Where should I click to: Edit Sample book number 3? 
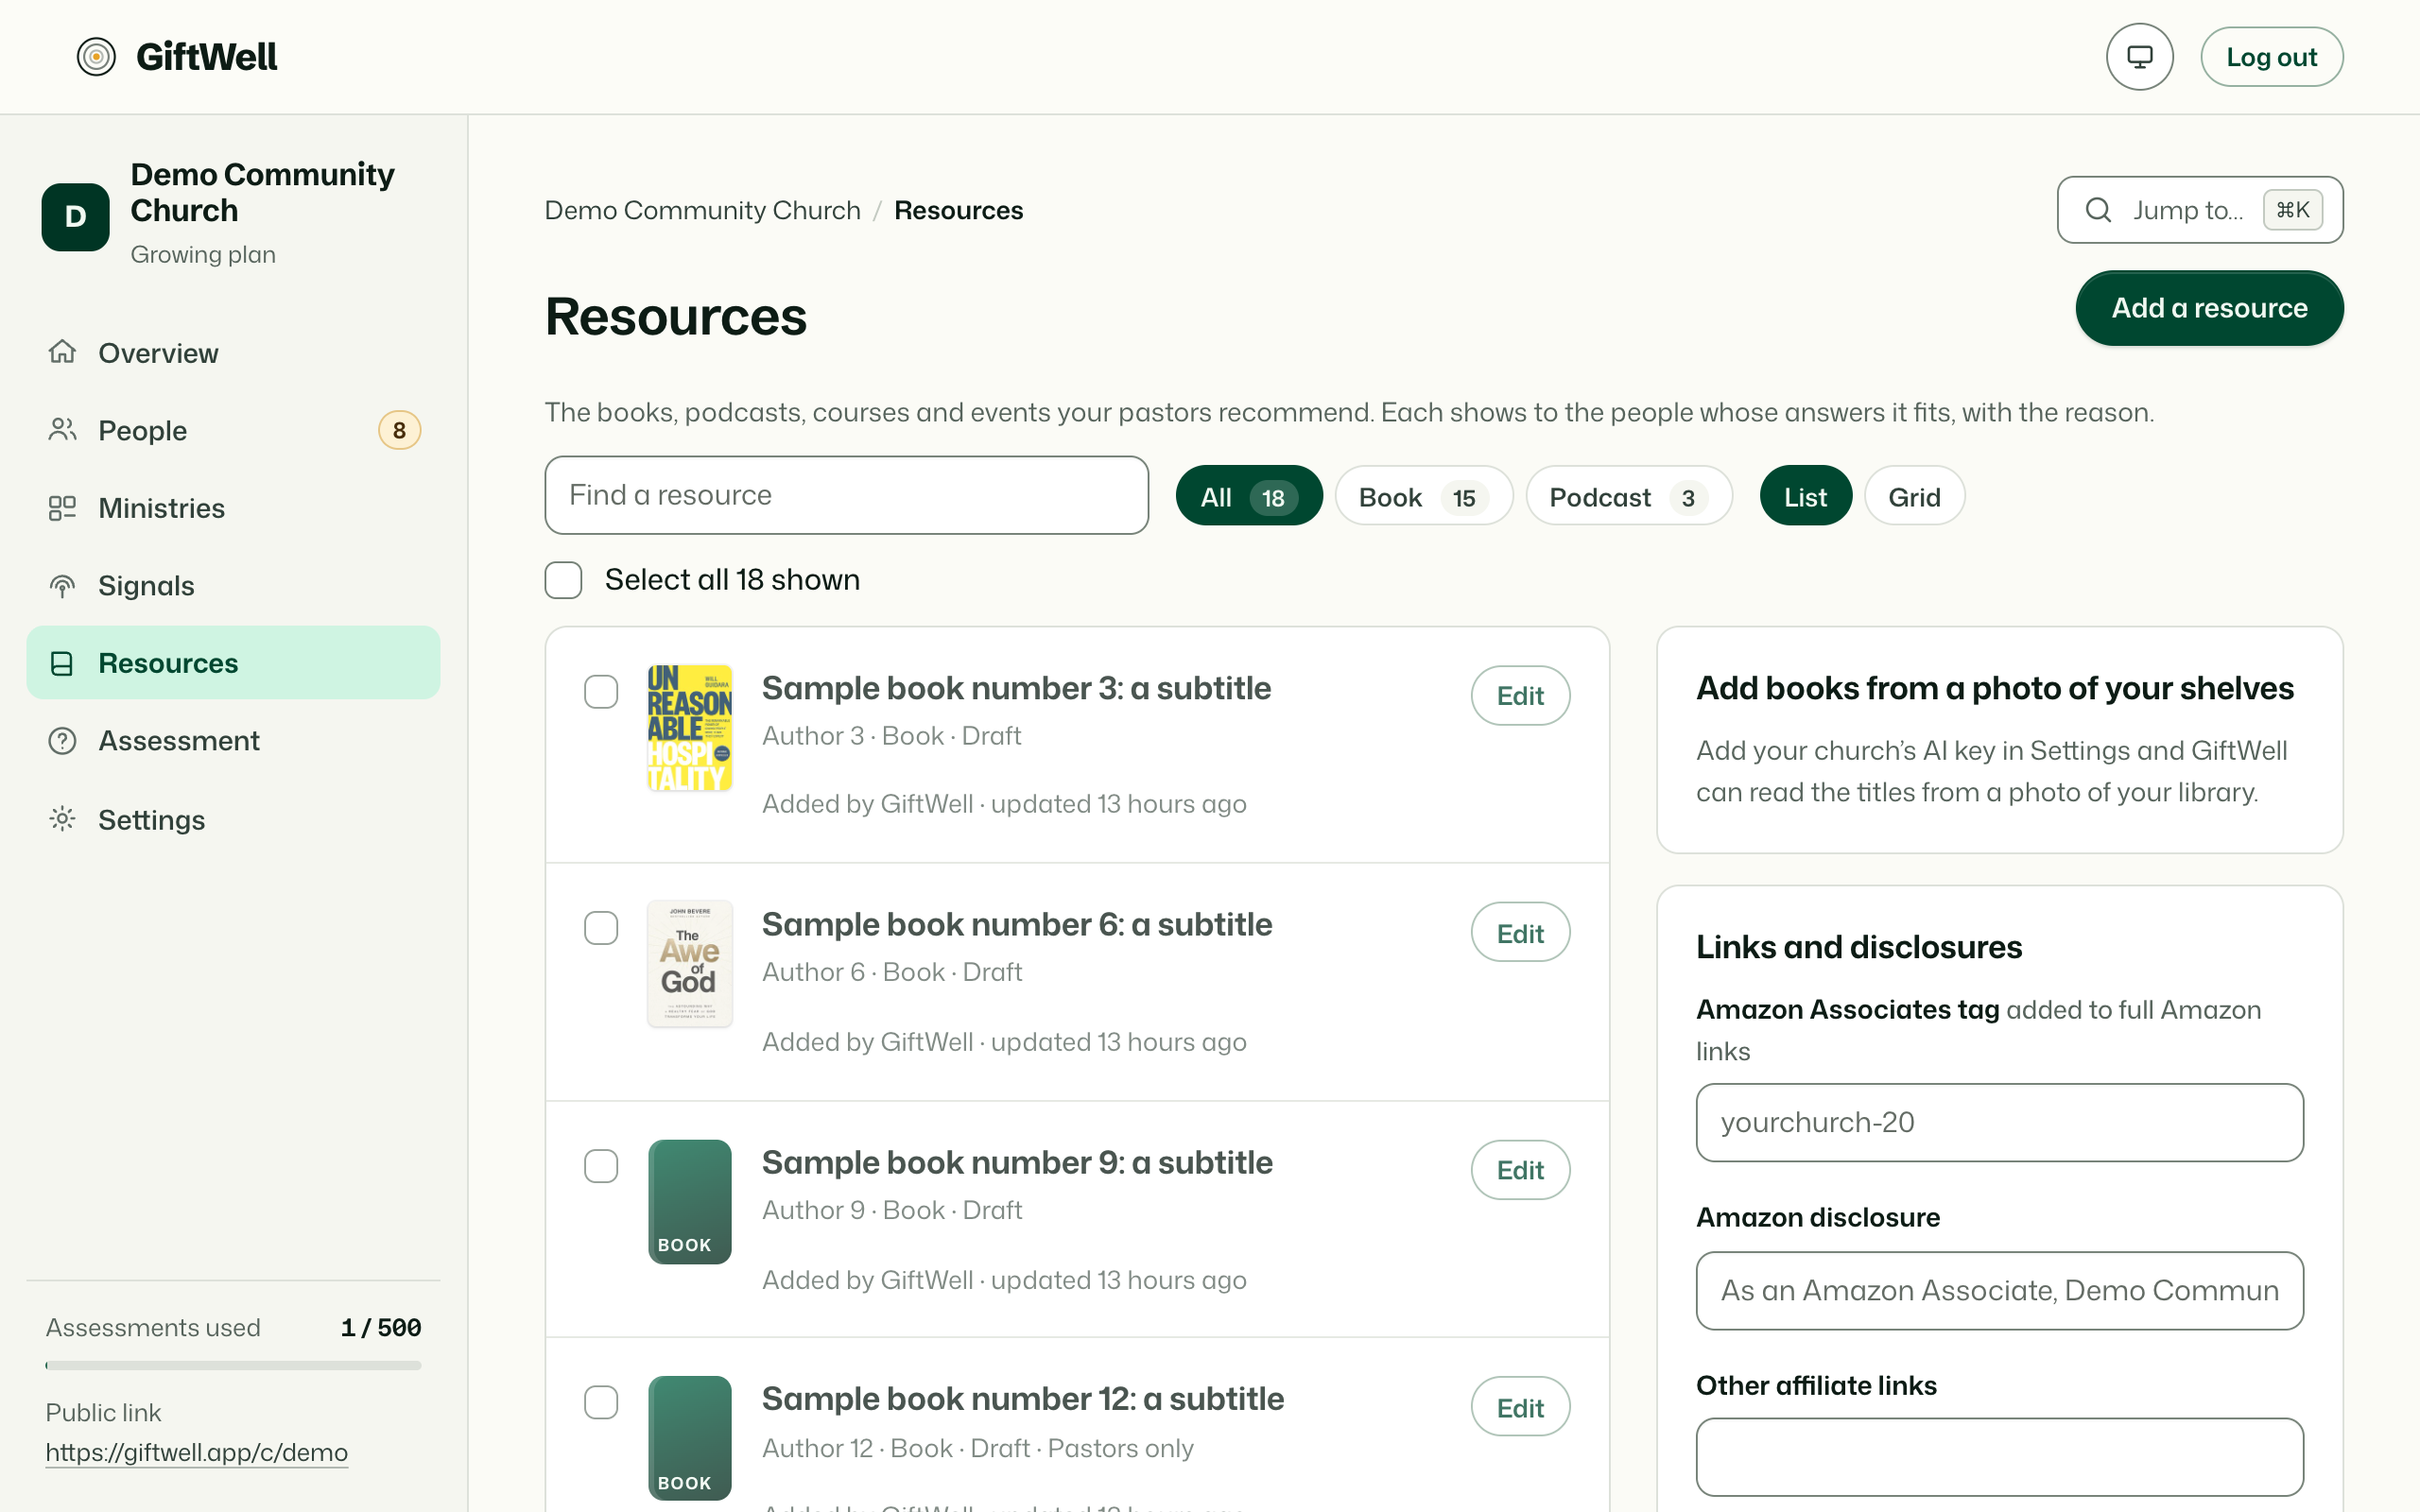[x=1520, y=696]
